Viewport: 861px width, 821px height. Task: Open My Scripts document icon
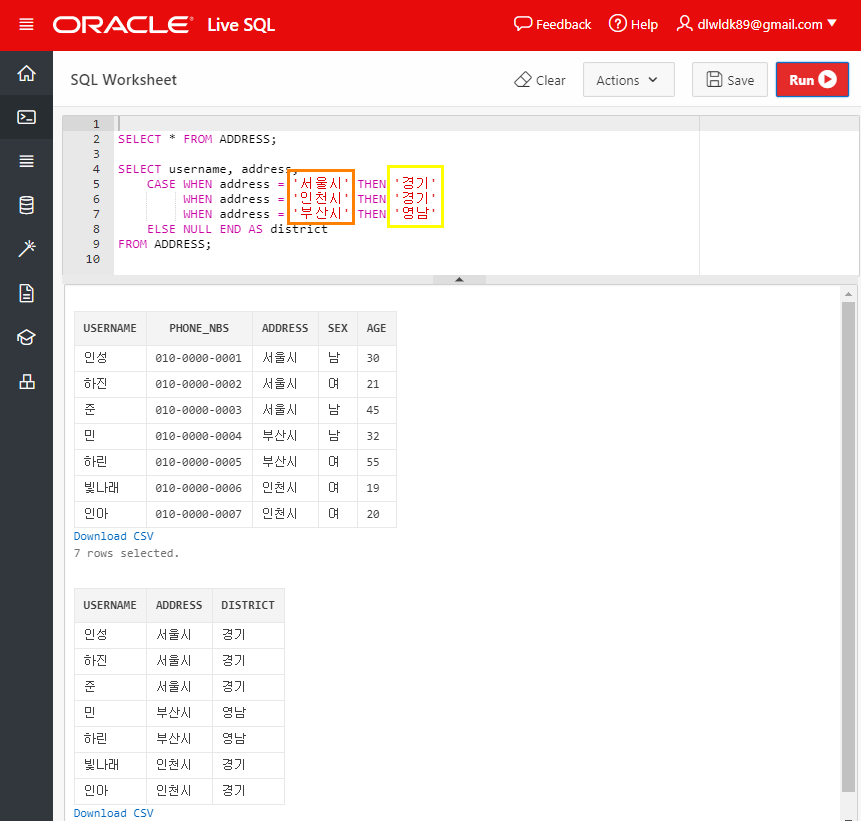click(x=26, y=293)
